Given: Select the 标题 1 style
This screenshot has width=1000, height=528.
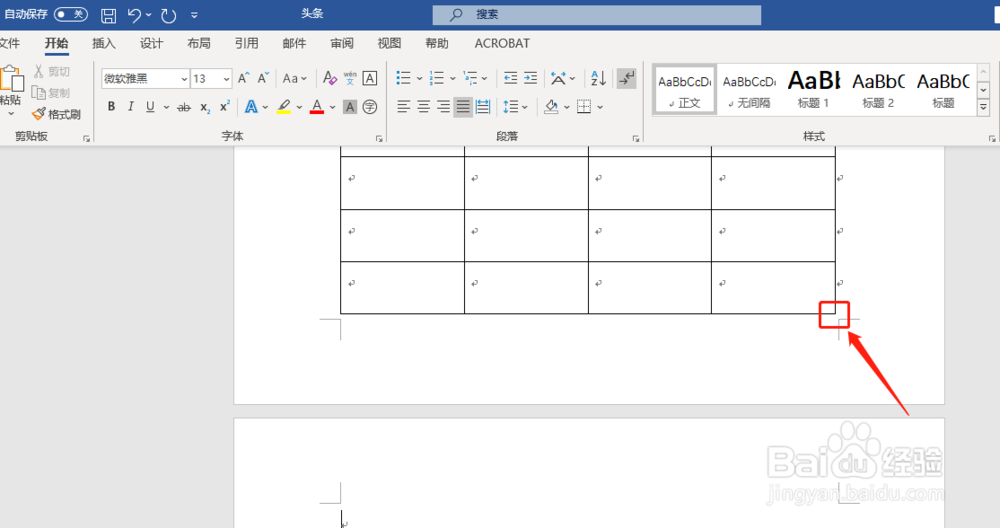Looking at the screenshot, I should 814,91.
